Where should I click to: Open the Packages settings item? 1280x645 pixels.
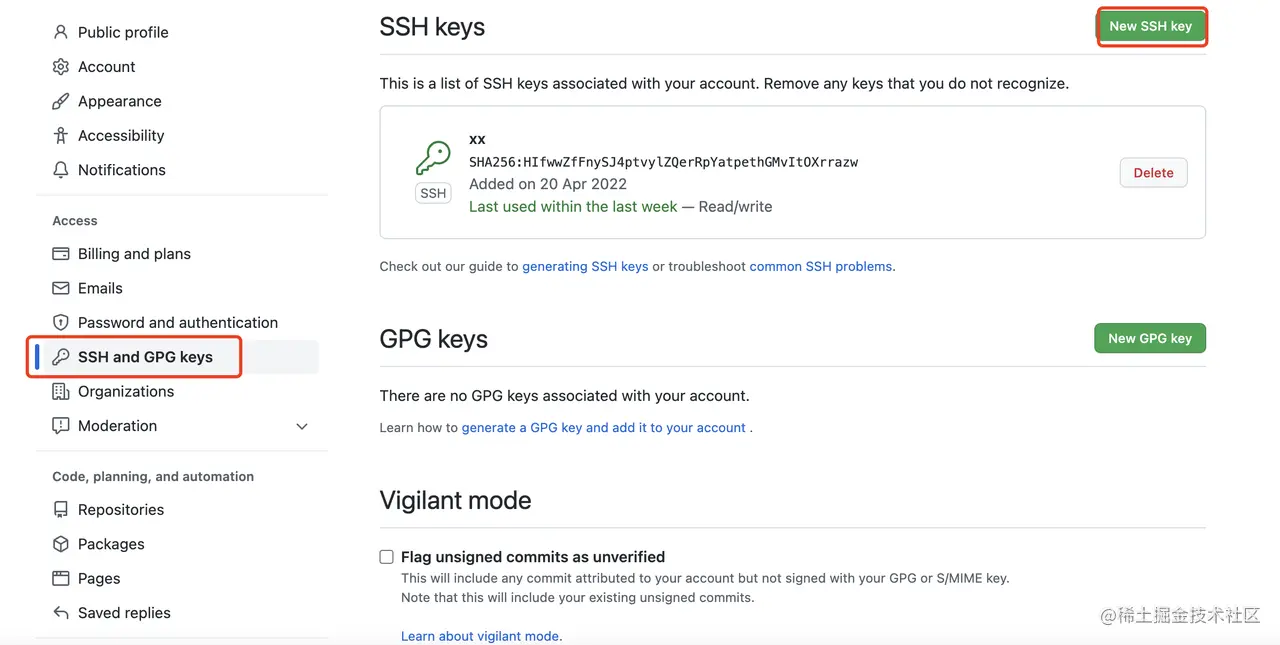point(111,544)
